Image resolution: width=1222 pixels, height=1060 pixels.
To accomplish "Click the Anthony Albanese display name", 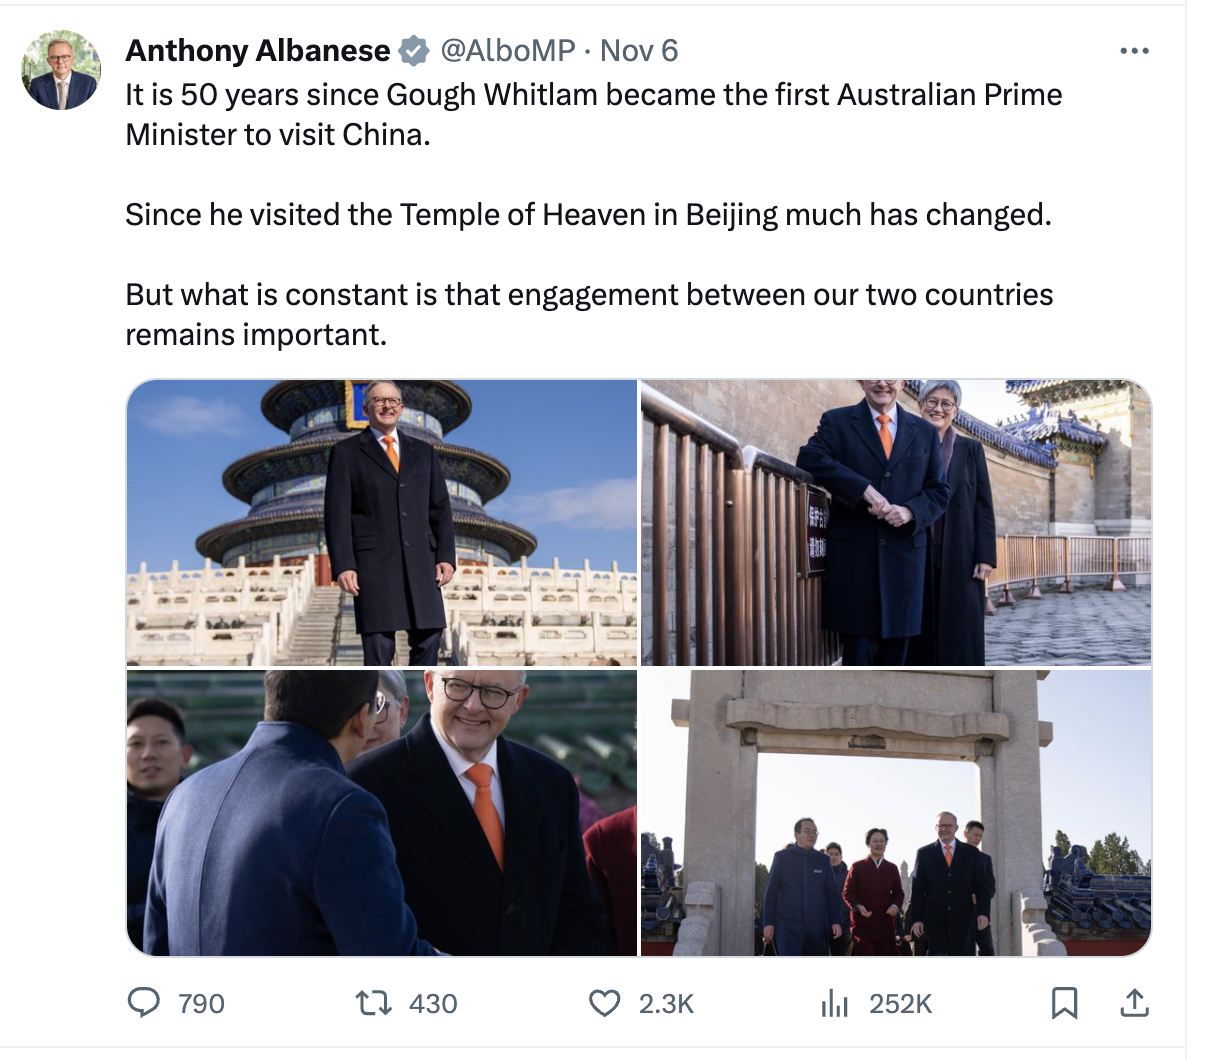I will (x=258, y=50).
